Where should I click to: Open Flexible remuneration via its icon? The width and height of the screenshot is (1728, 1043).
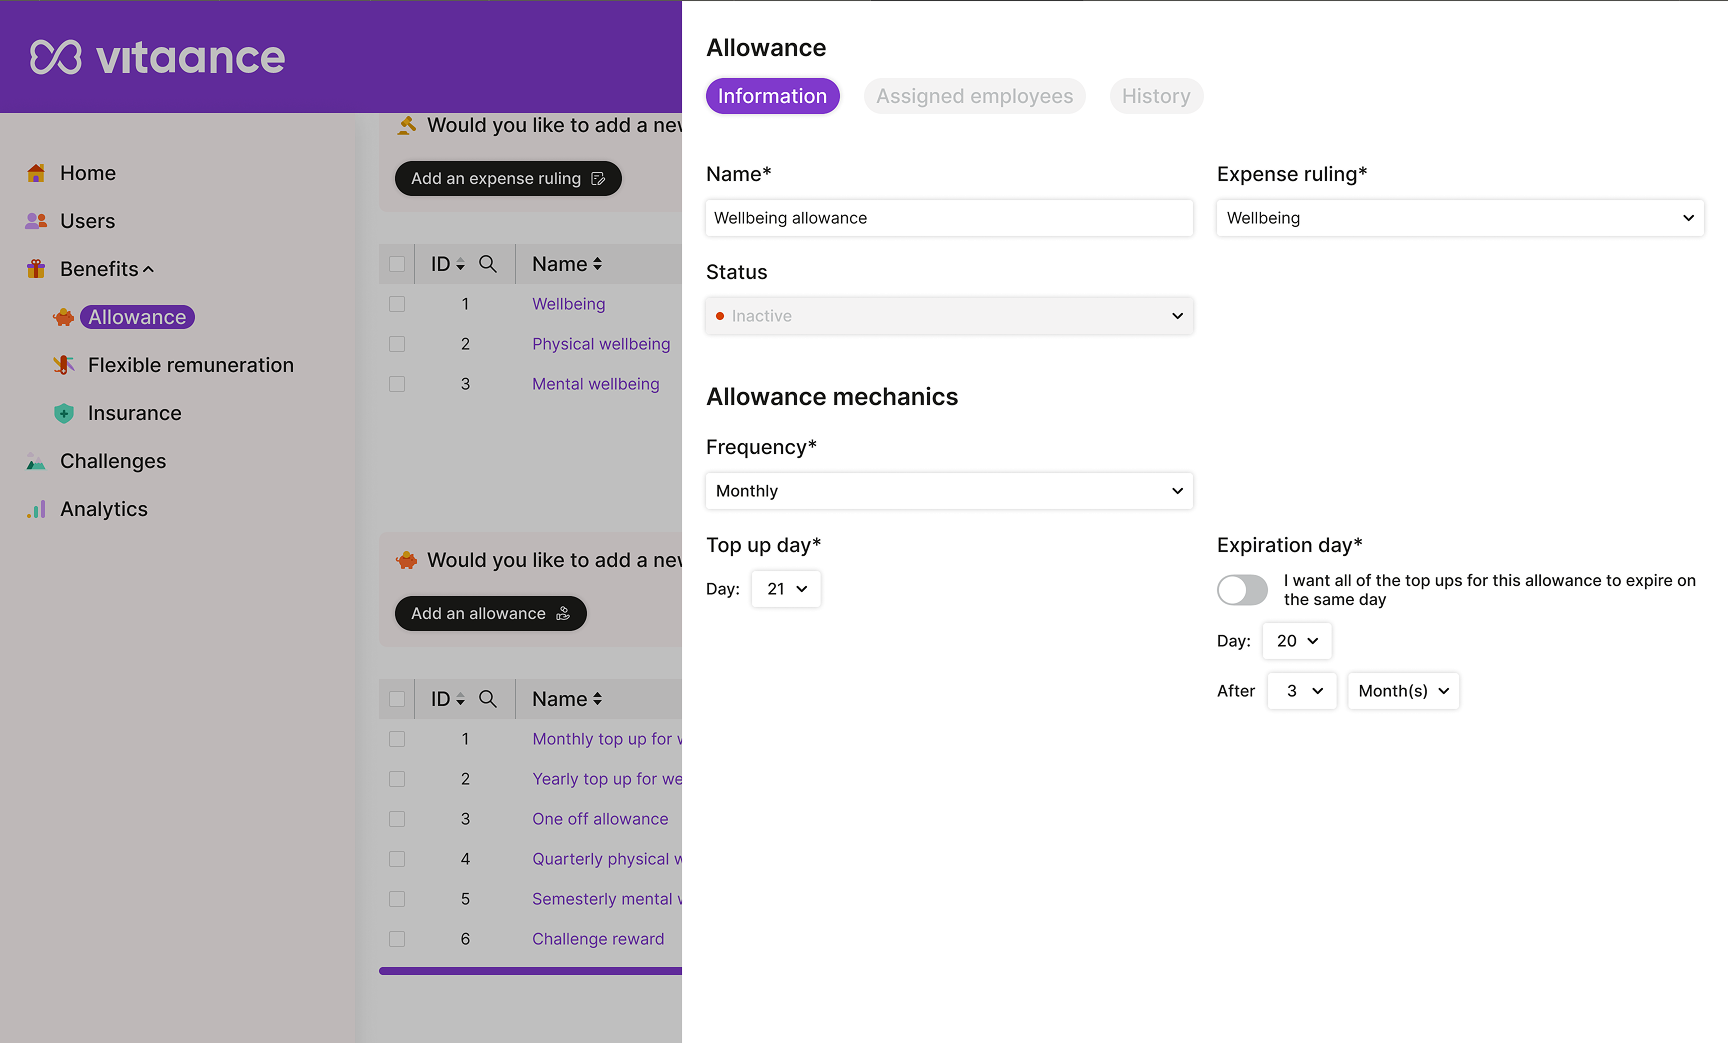[x=63, y=364]
